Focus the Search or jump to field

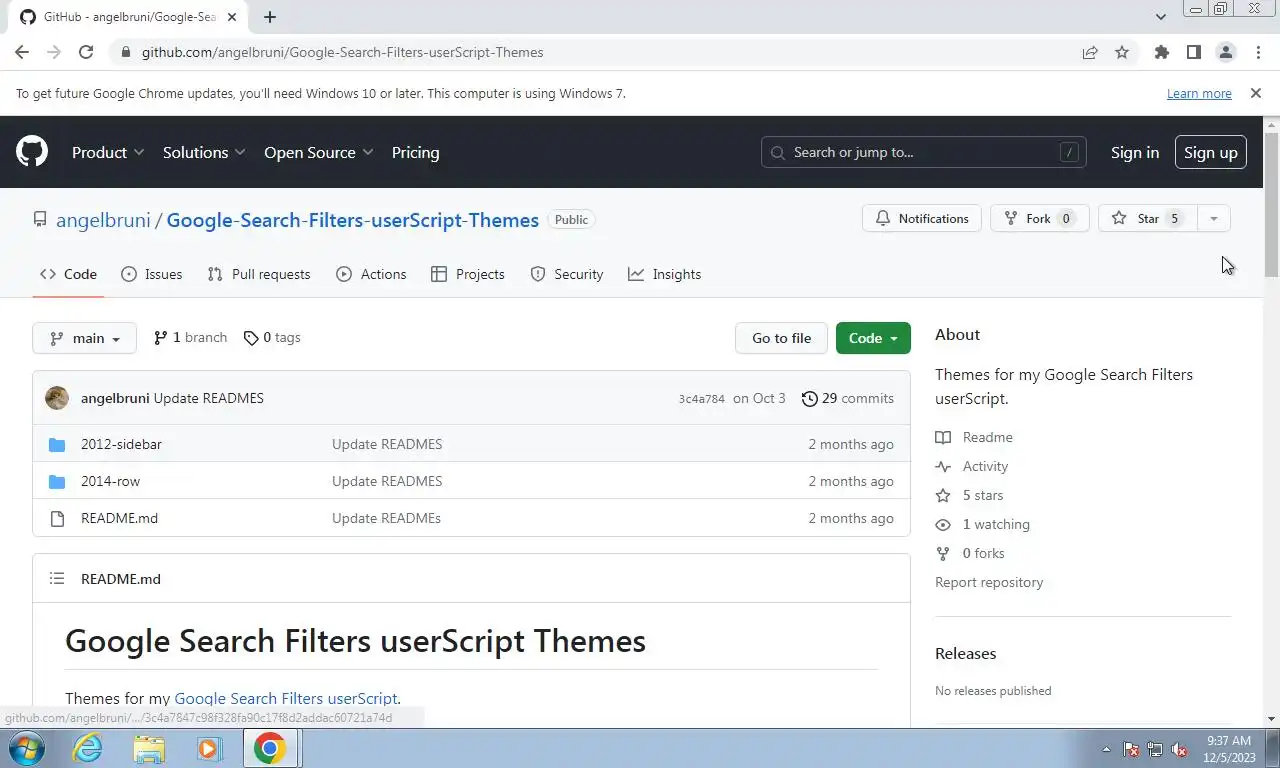[x=923, y=152]
